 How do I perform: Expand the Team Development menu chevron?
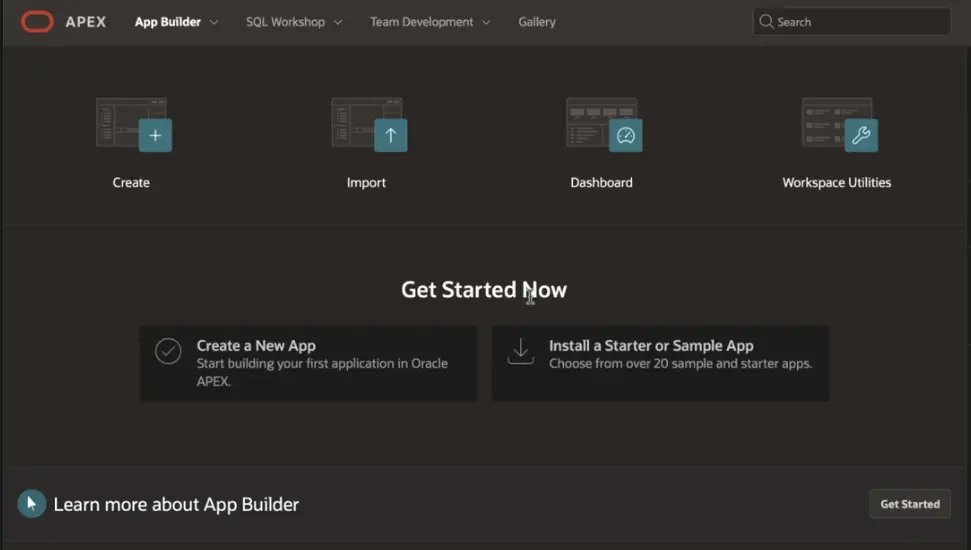486,22
